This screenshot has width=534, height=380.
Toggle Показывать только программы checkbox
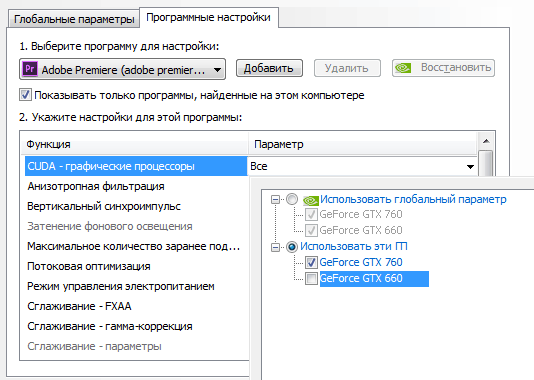26,95
